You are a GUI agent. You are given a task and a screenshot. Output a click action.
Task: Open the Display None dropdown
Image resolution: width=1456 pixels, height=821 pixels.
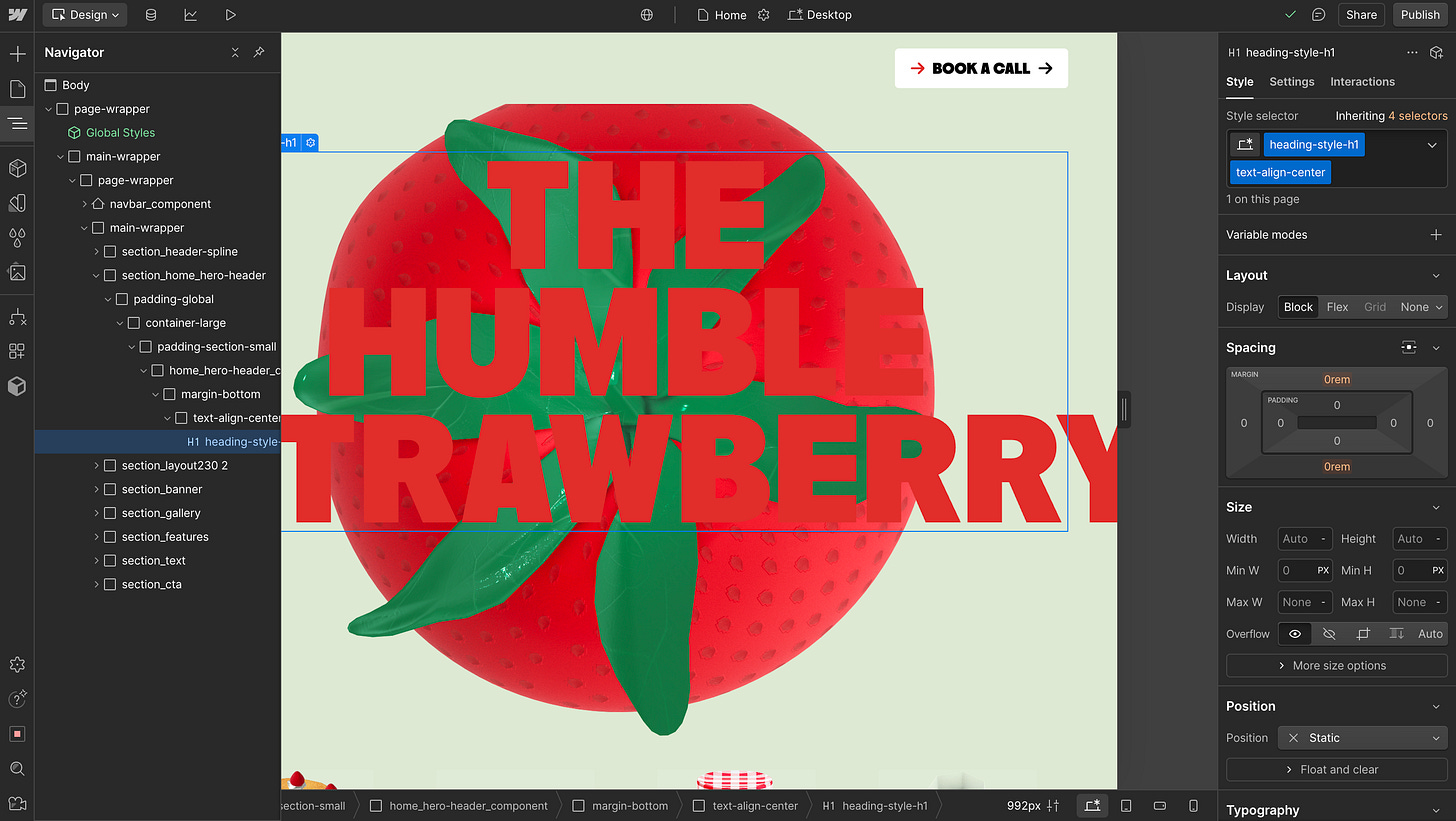pos(1421,307)
